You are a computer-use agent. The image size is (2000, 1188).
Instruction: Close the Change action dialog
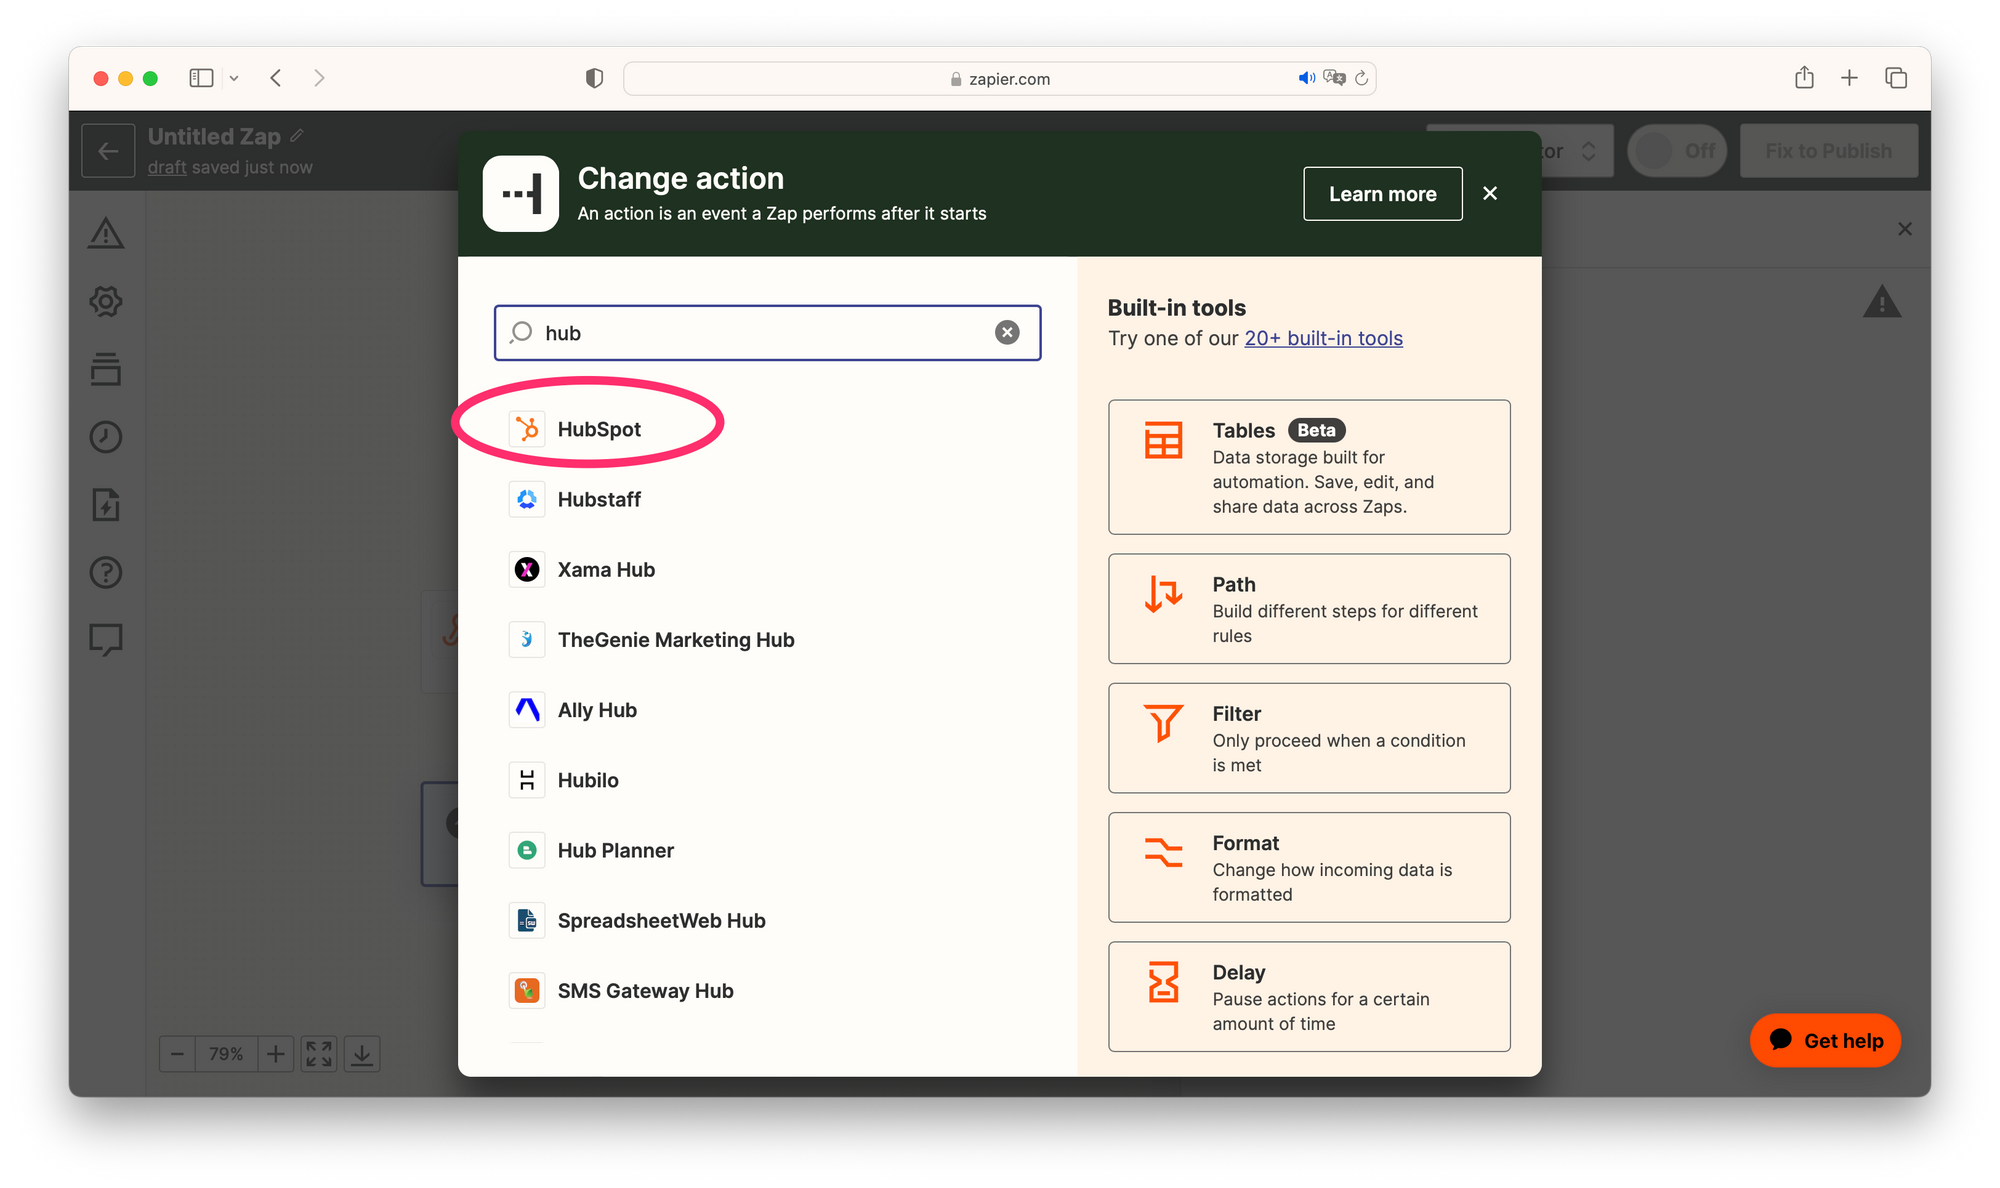click(1490, 194)
